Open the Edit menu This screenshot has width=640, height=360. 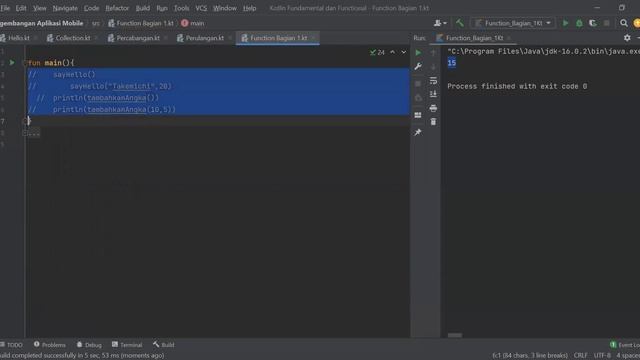click(21, 8)
